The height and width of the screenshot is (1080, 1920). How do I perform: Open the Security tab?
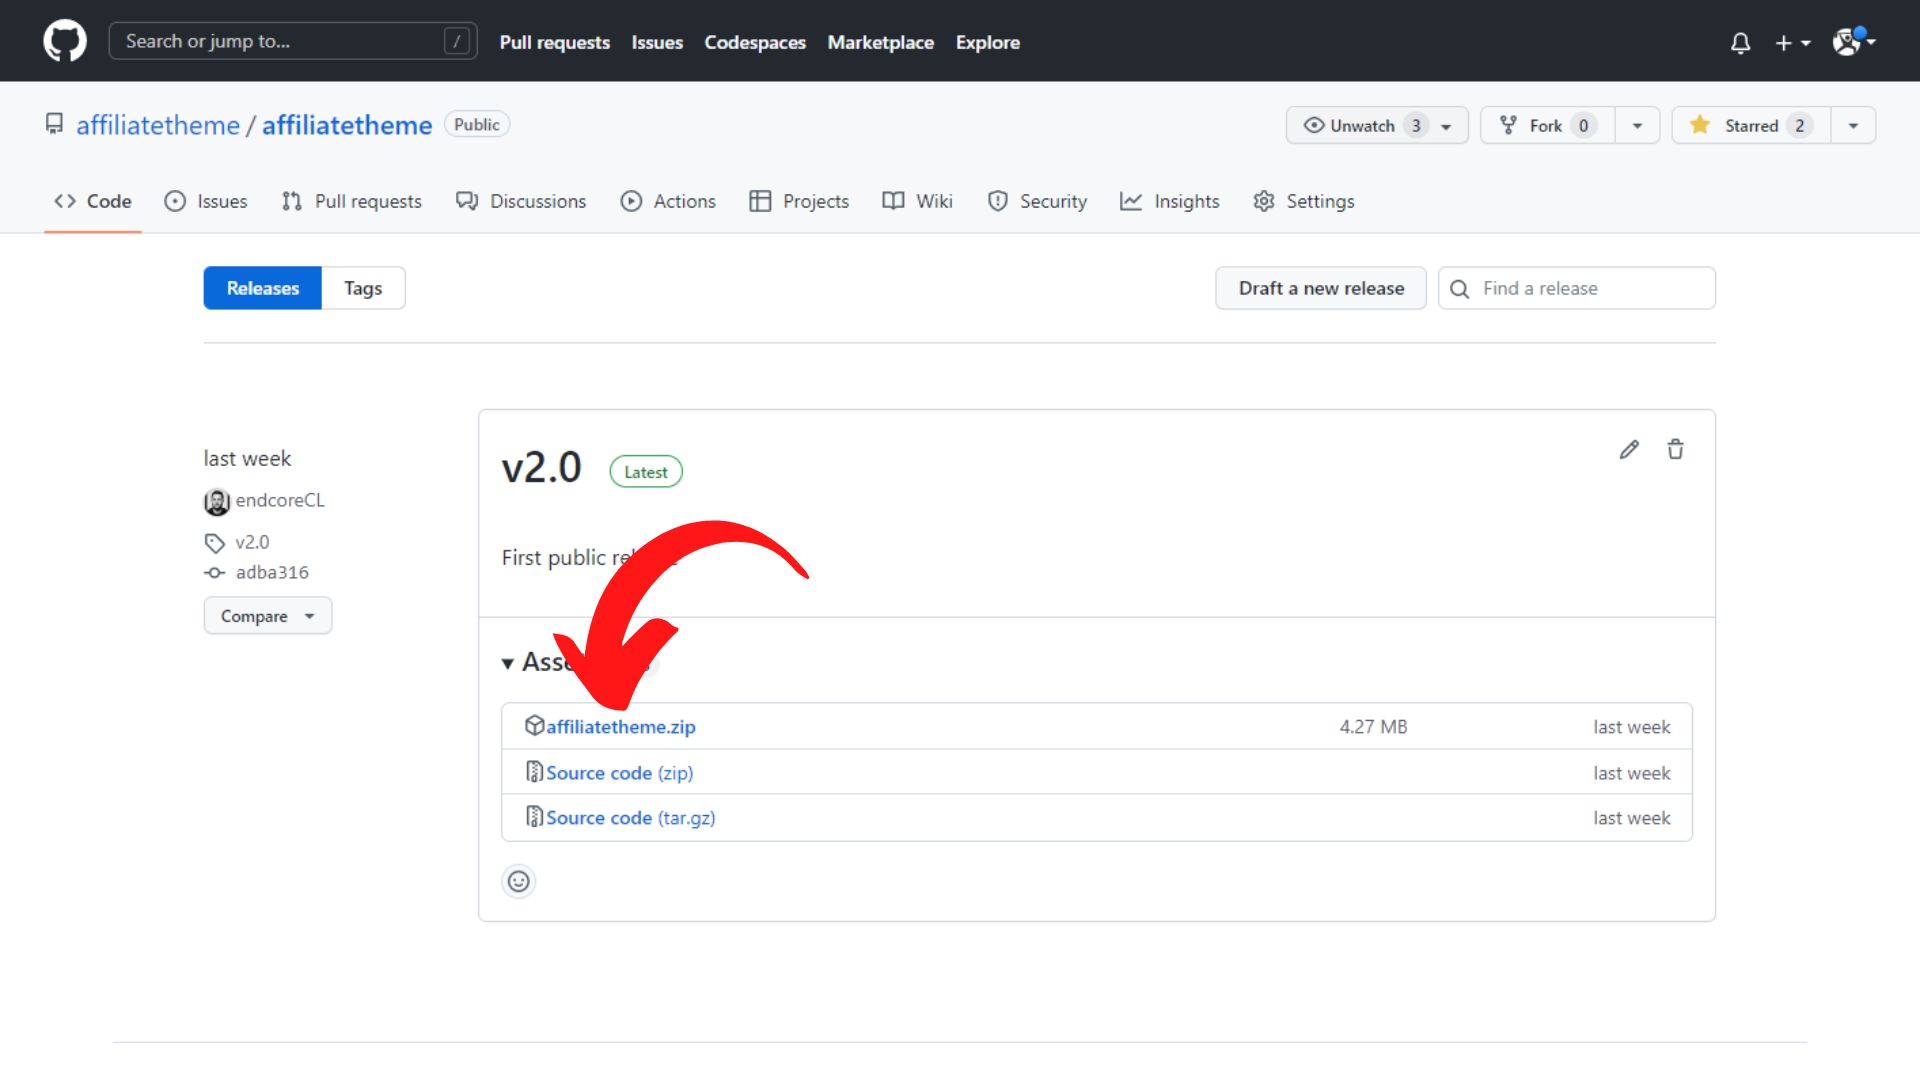(x=1037, y=201)
